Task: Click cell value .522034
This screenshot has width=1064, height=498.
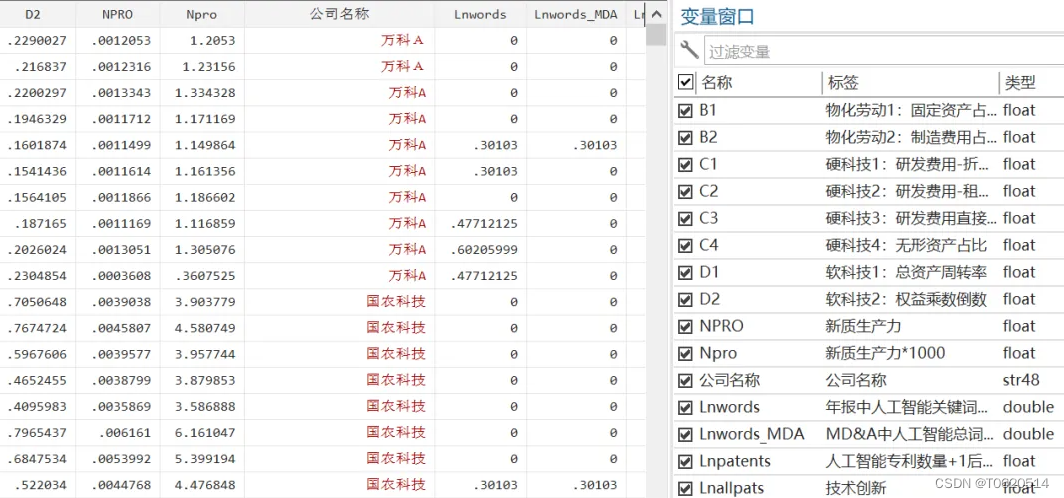Action: (x=41, y=484)
